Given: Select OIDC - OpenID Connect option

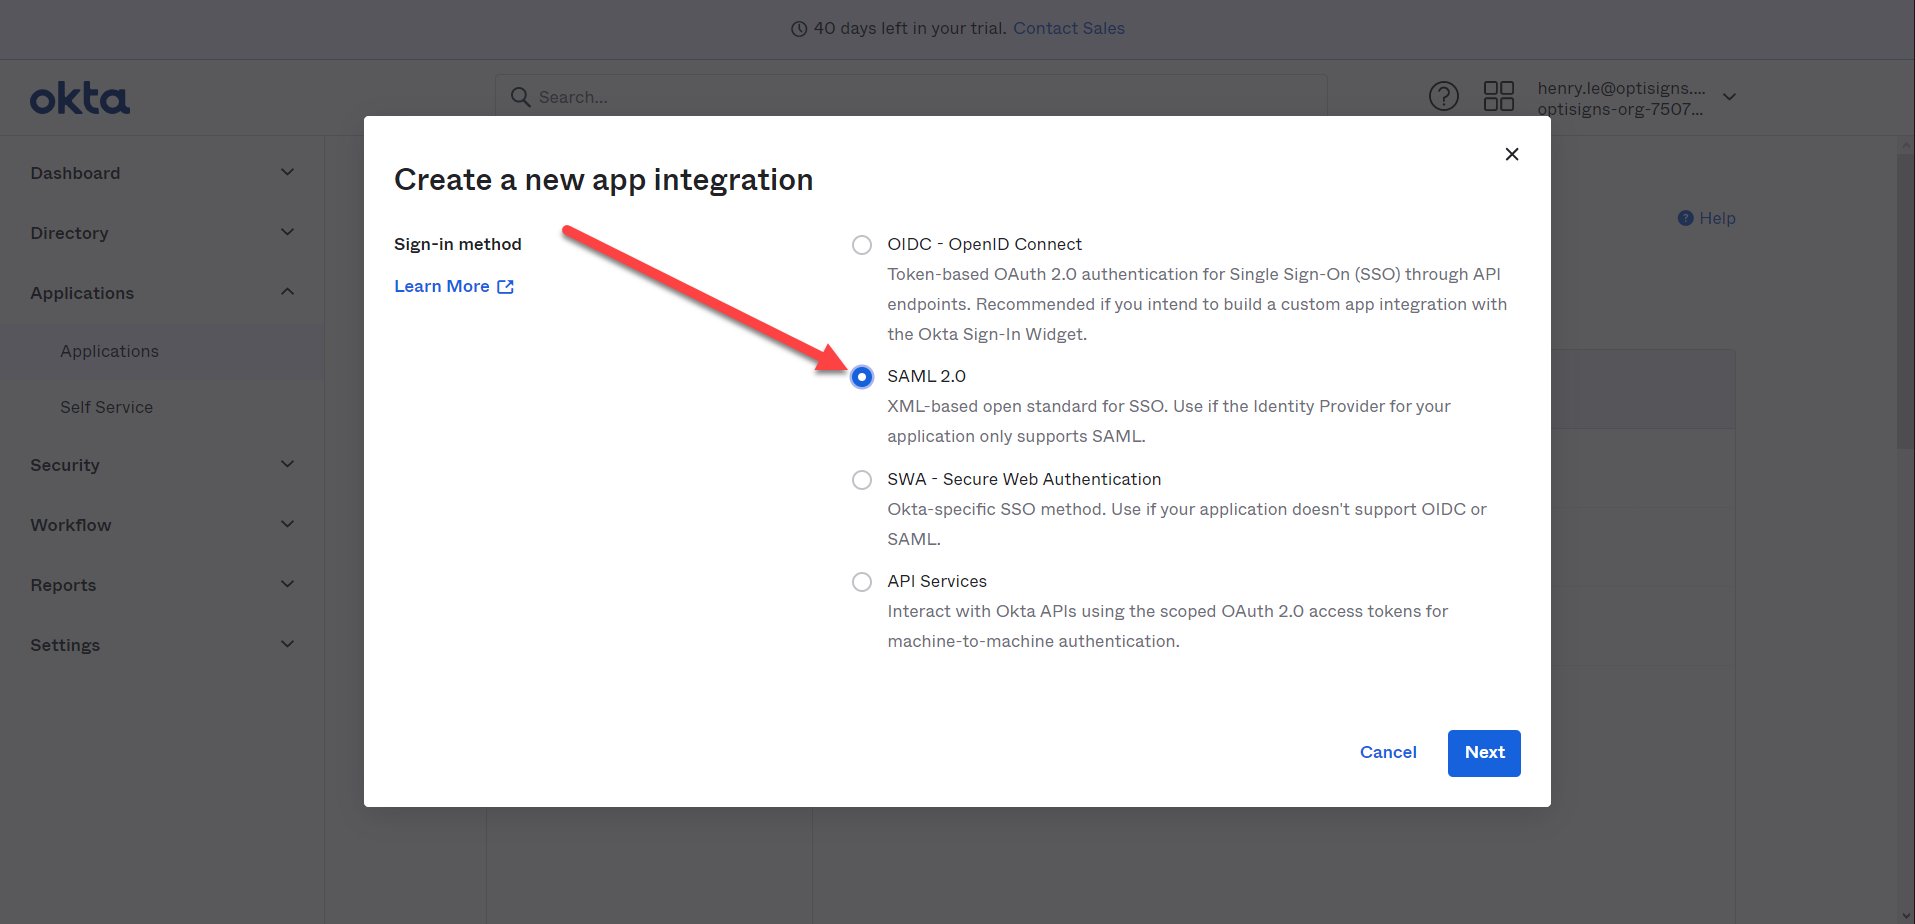Looking at the screenshot, I should 861,245.
